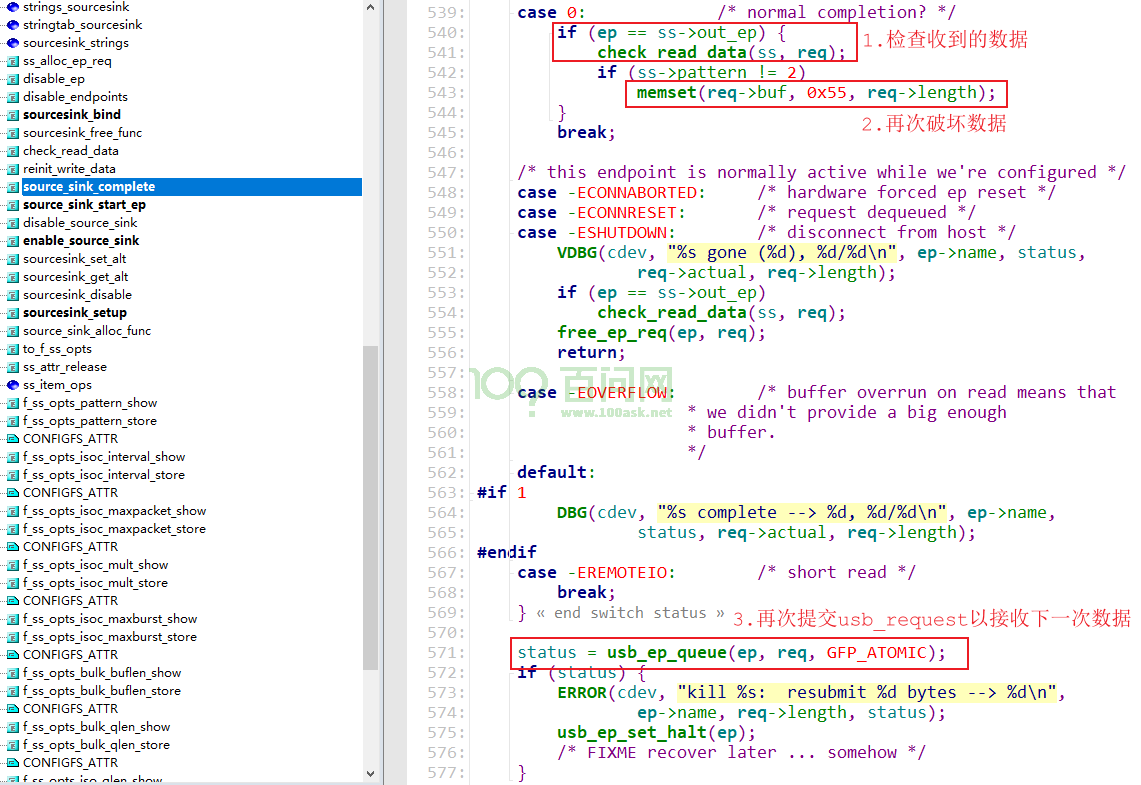Select source_sink_start_ep in symbol list
Viewport: 1141px width, 785px height.
point(84,205)
